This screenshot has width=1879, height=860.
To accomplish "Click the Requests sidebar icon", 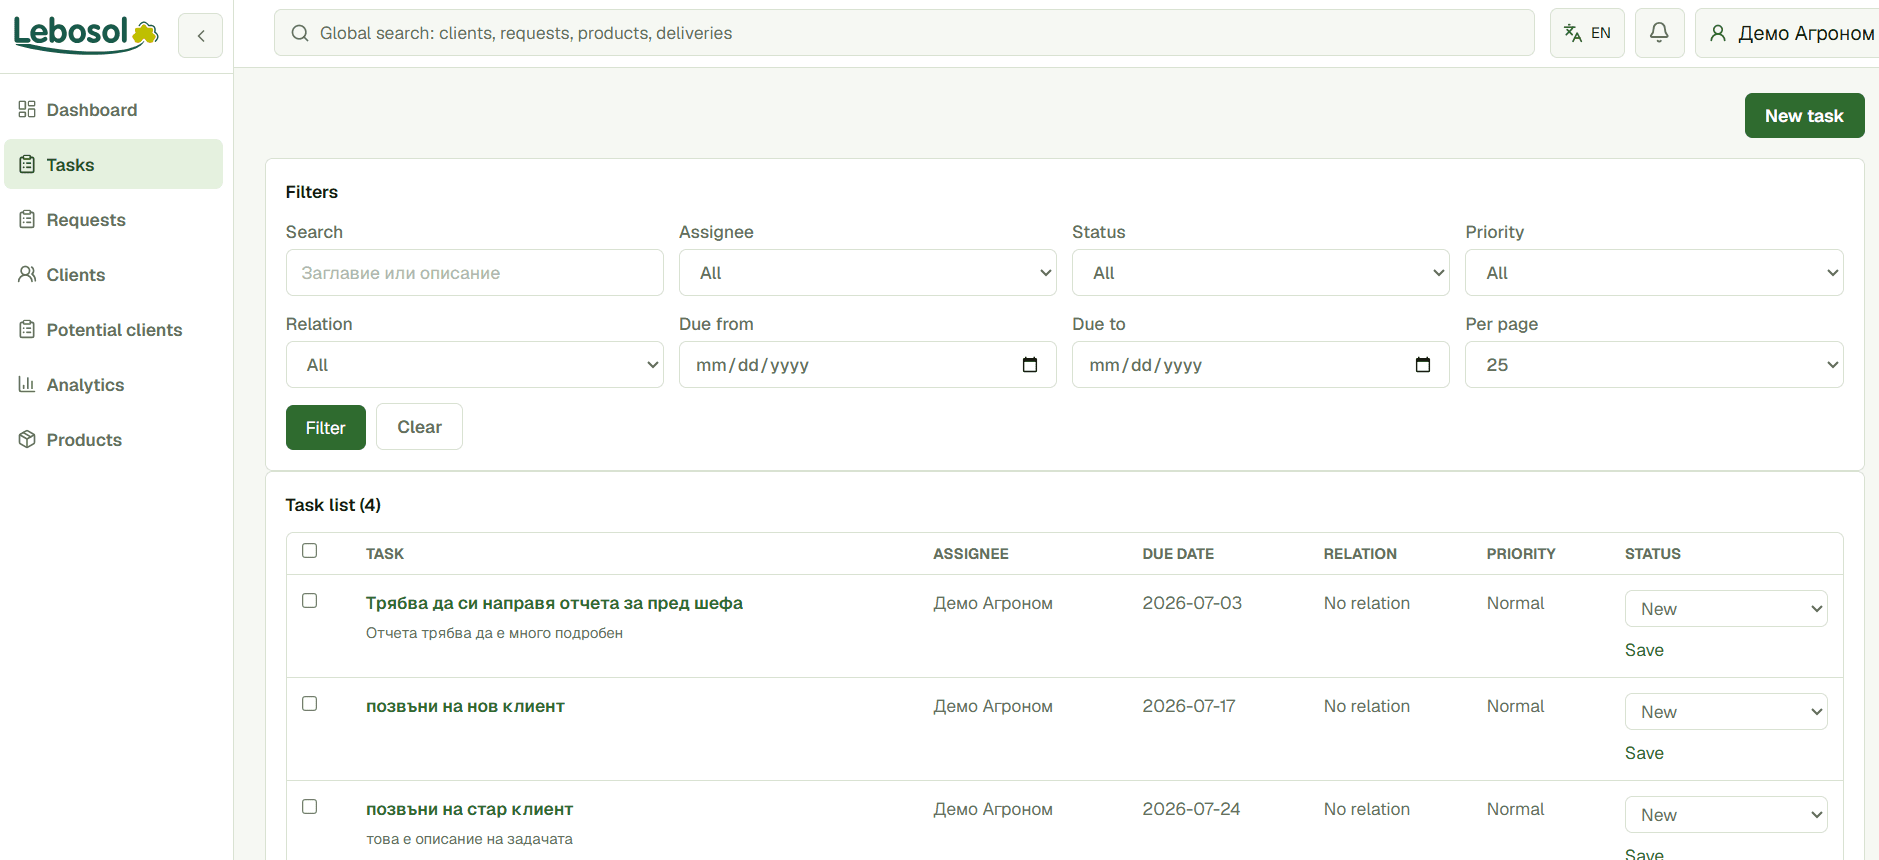I will tap(27, 219).
